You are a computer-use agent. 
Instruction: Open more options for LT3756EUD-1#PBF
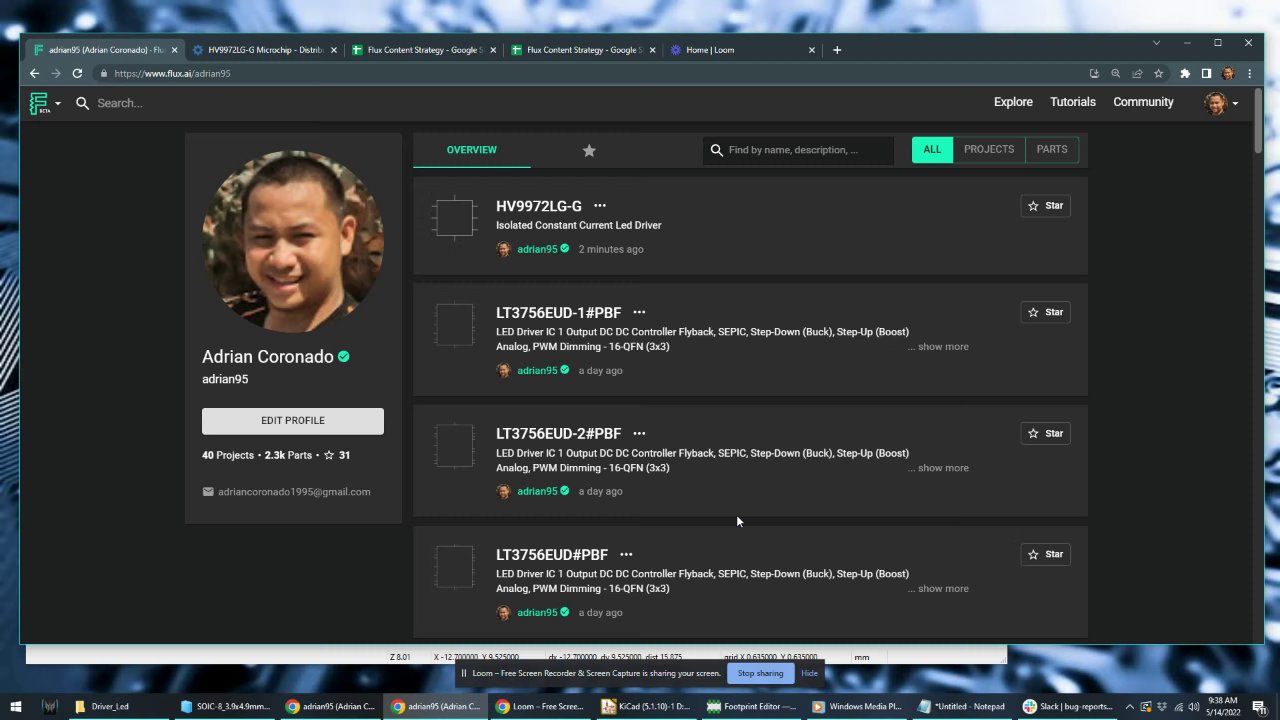point(639,313)
